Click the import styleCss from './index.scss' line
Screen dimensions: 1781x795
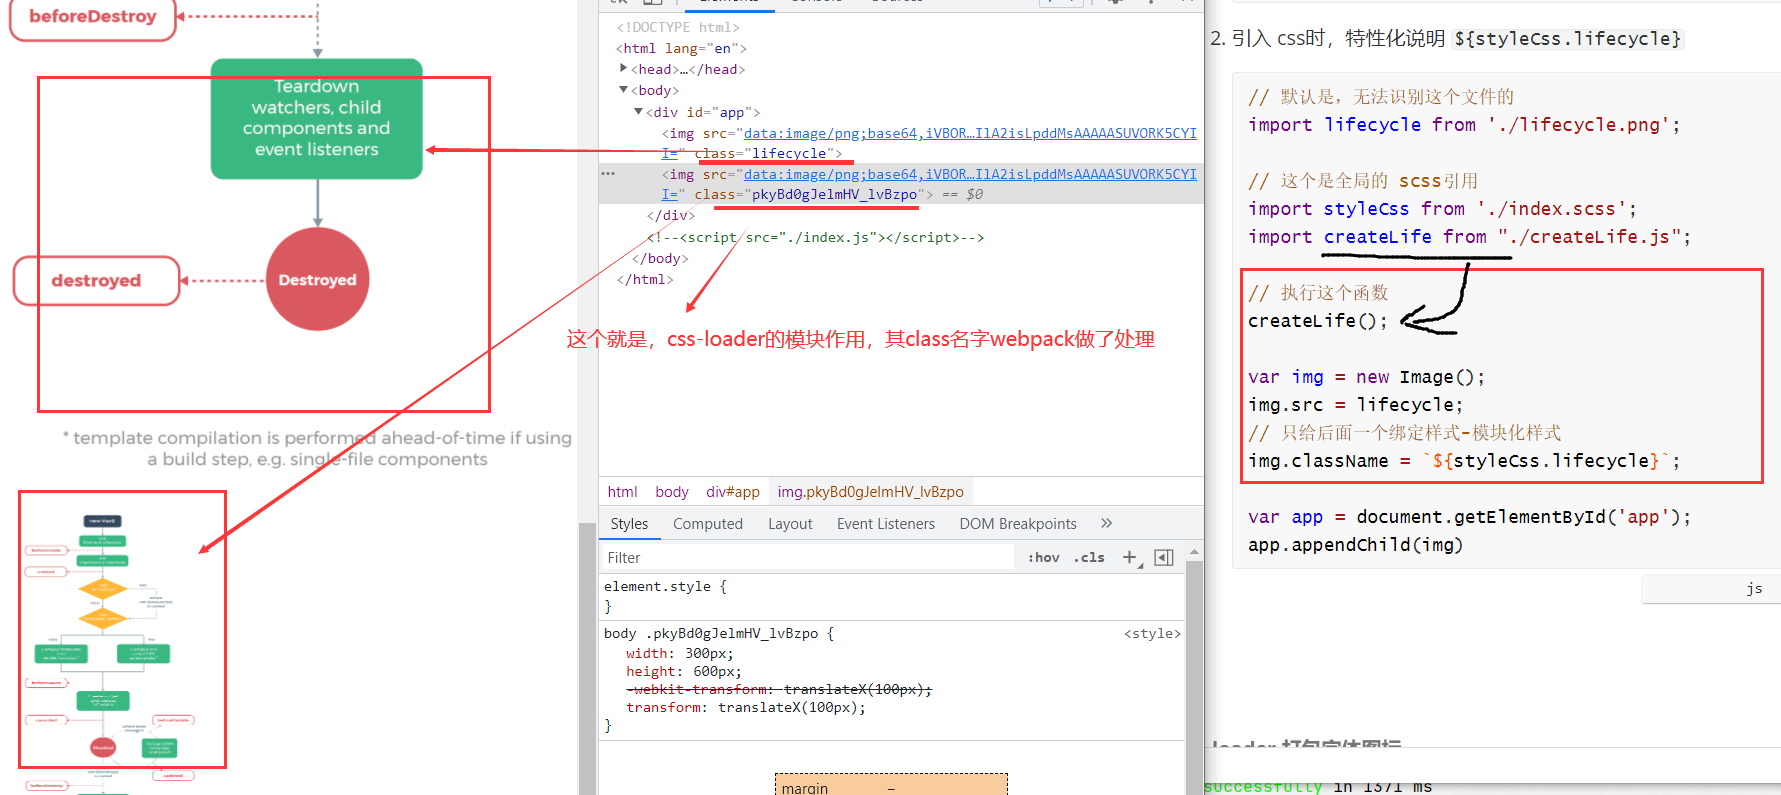(1442, 208)
